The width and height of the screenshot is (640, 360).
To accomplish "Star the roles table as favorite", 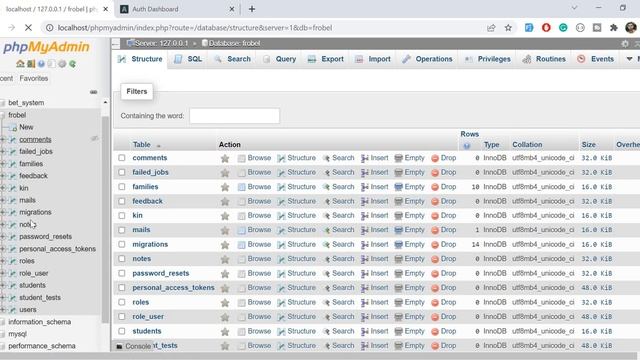I will 225,303.
